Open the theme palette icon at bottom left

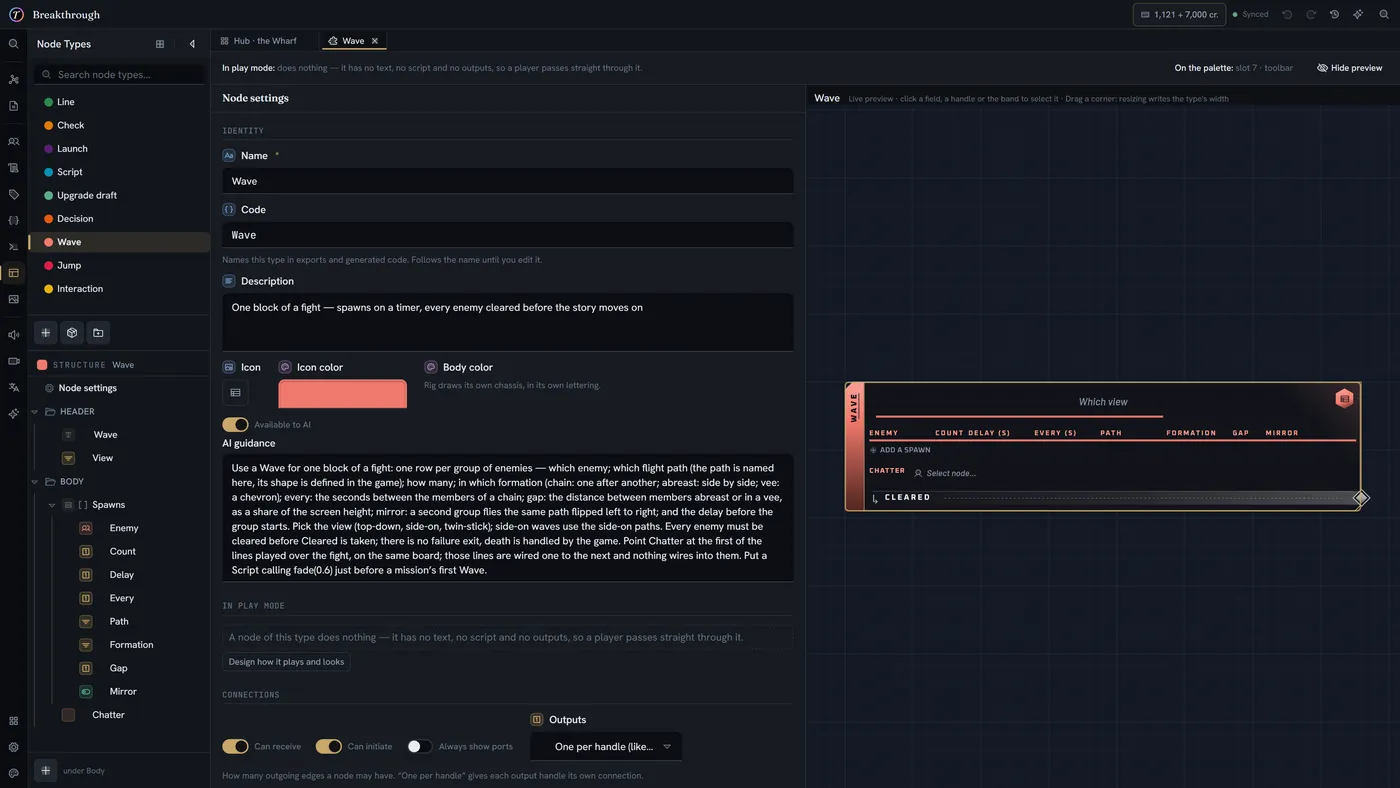pos(13,773)
